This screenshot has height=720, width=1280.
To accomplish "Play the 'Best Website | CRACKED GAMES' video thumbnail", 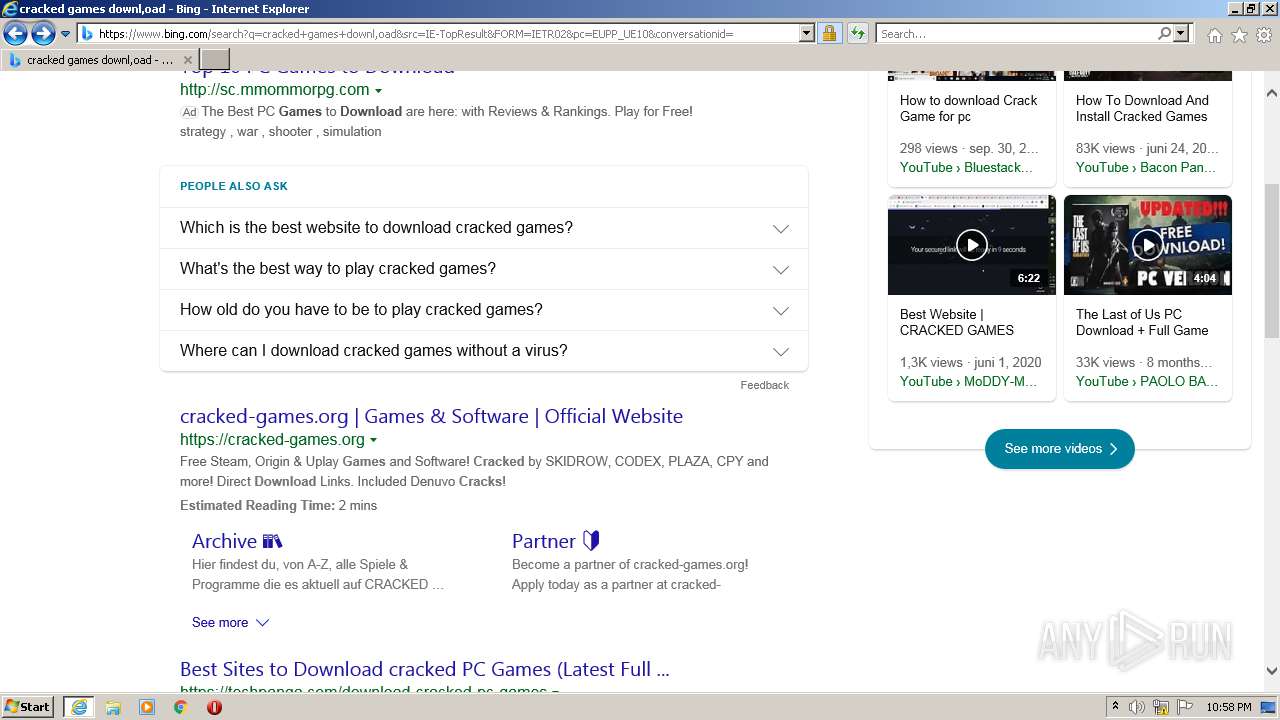I will tap(972, 245).
